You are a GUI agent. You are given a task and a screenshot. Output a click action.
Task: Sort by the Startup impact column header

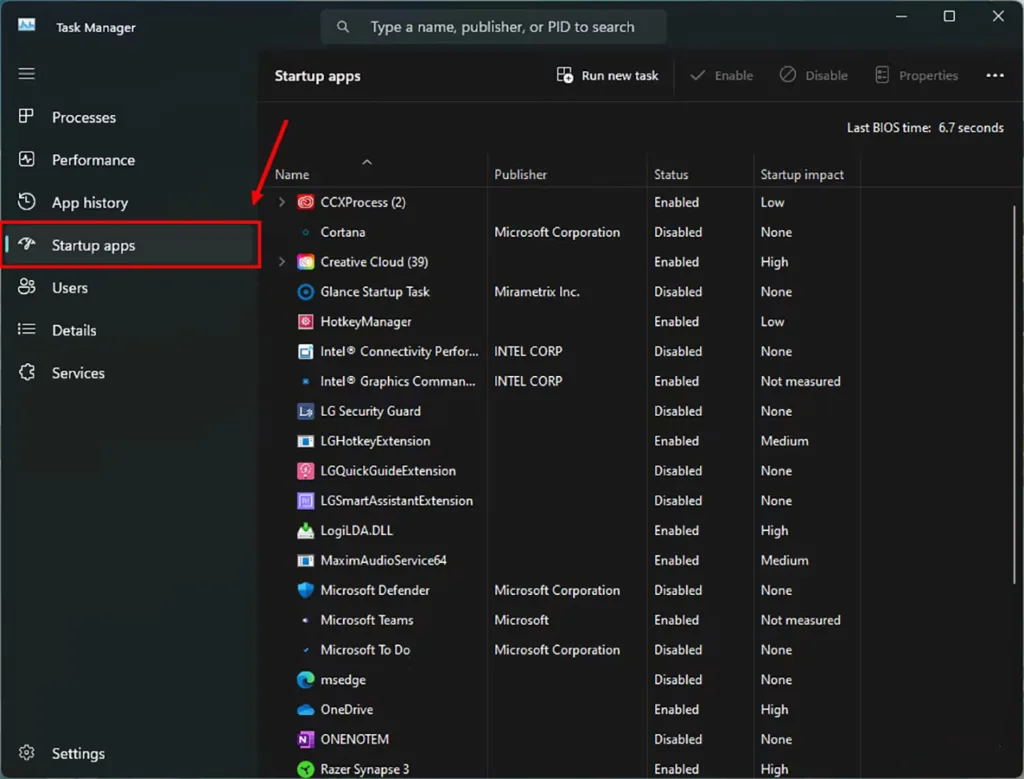pyautogui.click(x=801, y=174)
